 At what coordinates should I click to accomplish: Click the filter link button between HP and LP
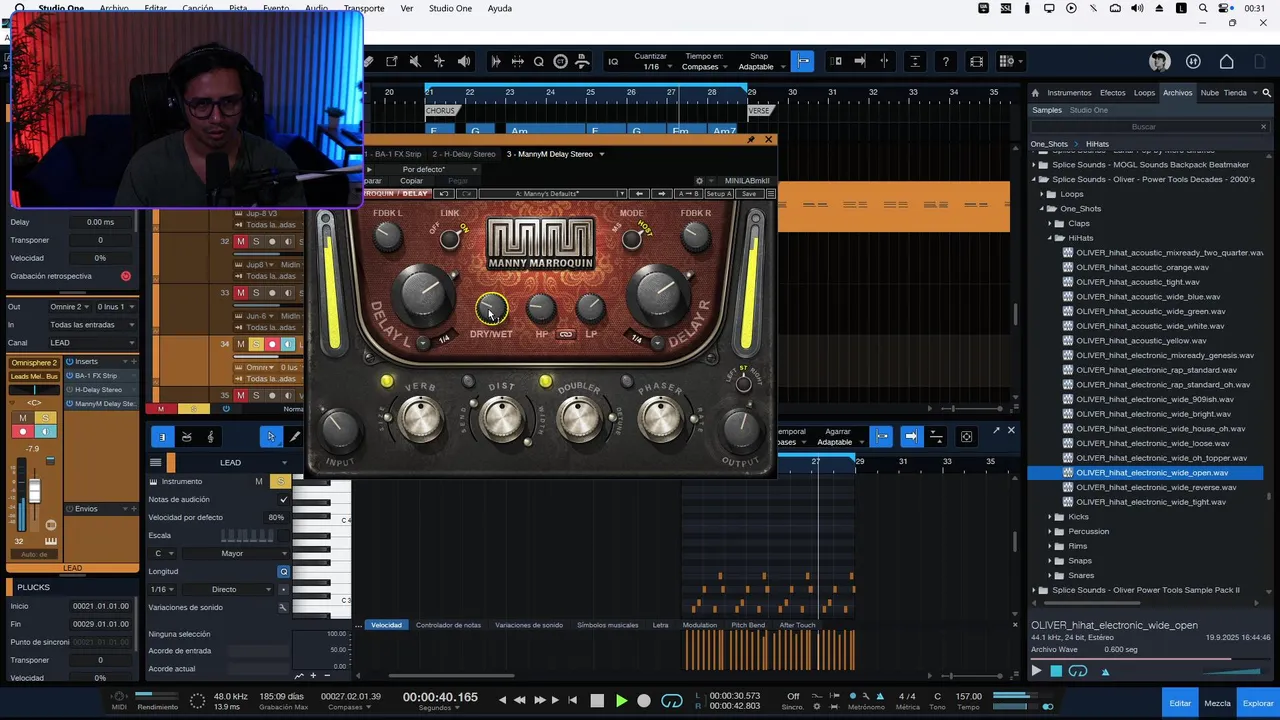point(566,334)
